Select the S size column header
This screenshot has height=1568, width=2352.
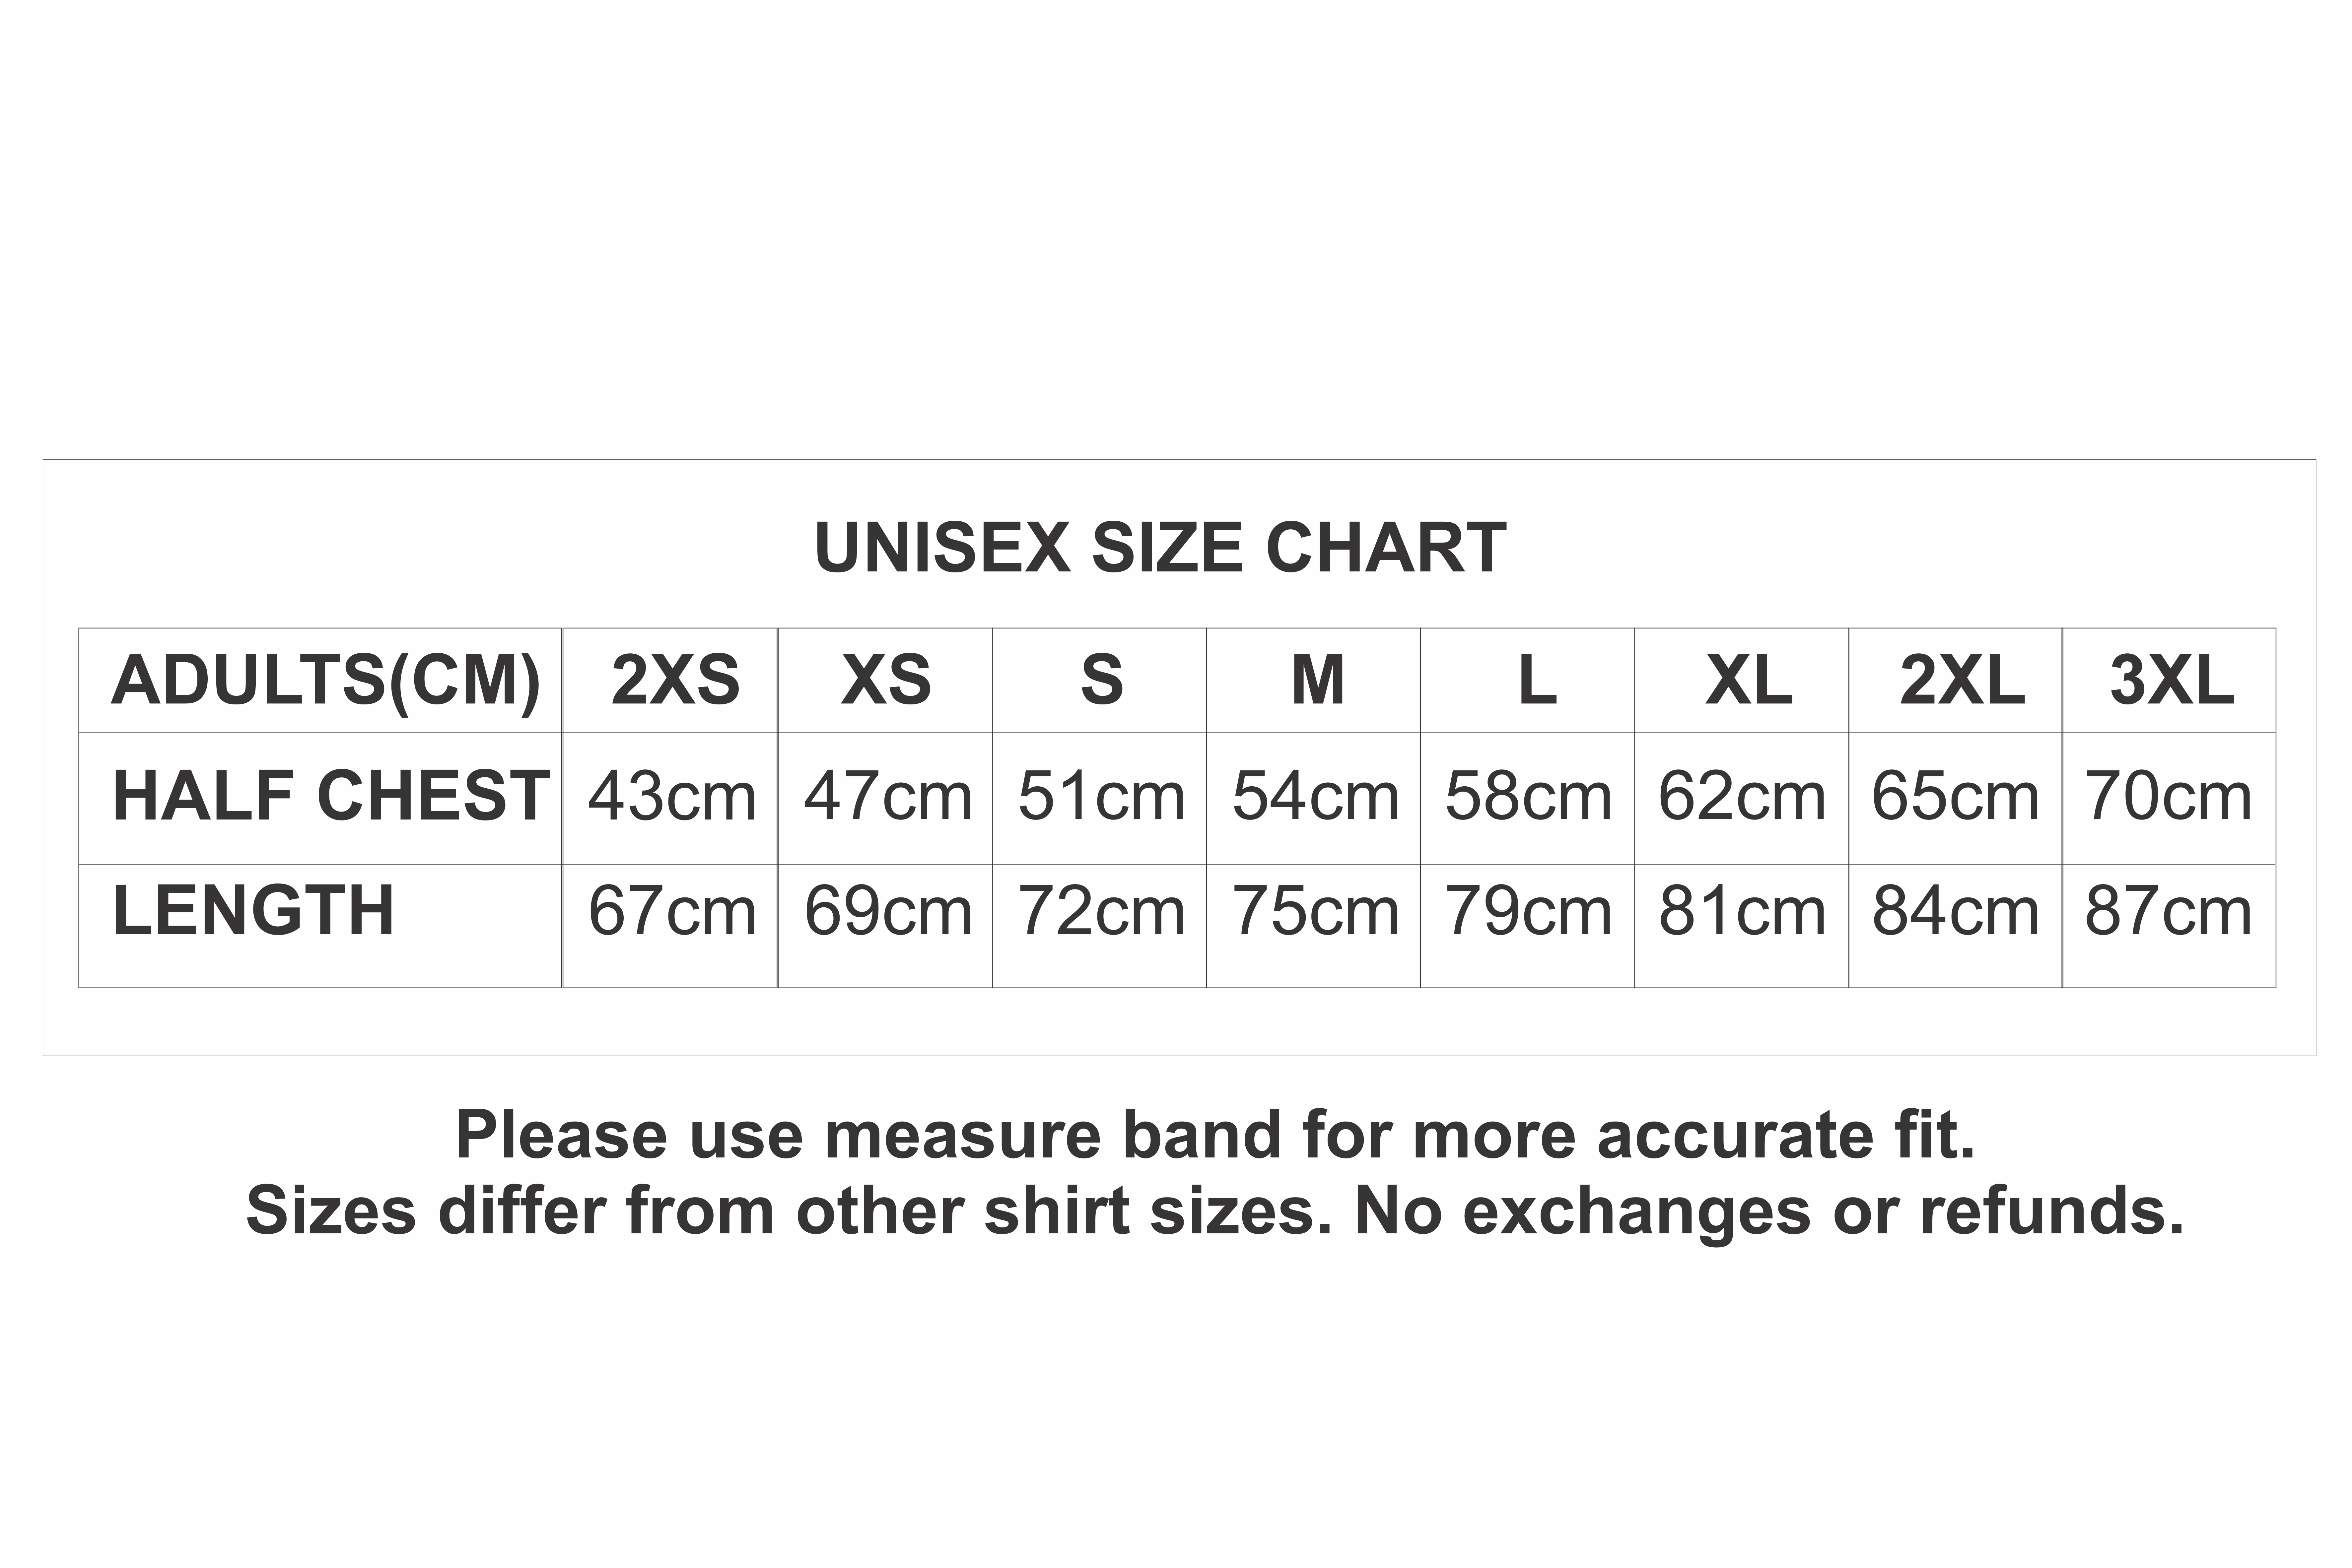1099,681
